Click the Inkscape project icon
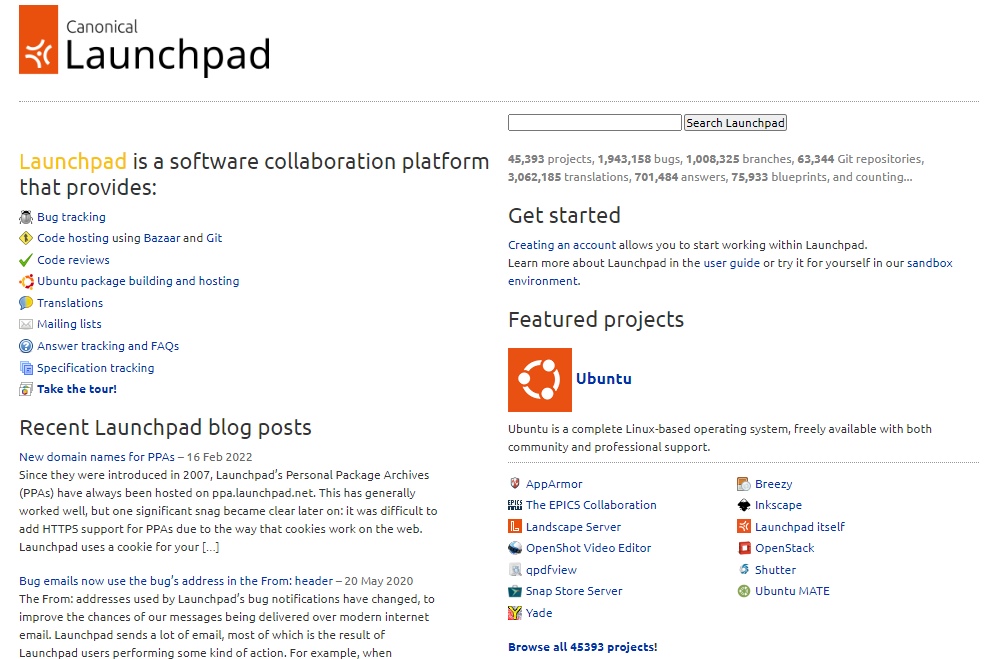Image resolution: width=987 pixels, height=659 pixels. [x=744, y=505]
